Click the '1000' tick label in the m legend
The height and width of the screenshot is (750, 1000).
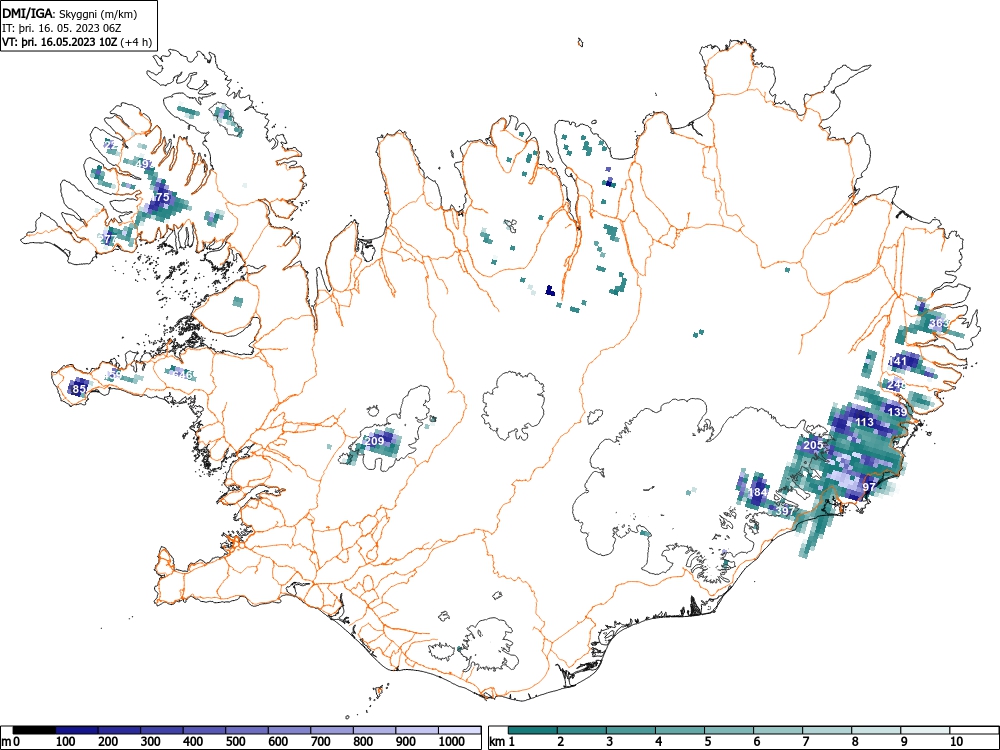point(451,742)
